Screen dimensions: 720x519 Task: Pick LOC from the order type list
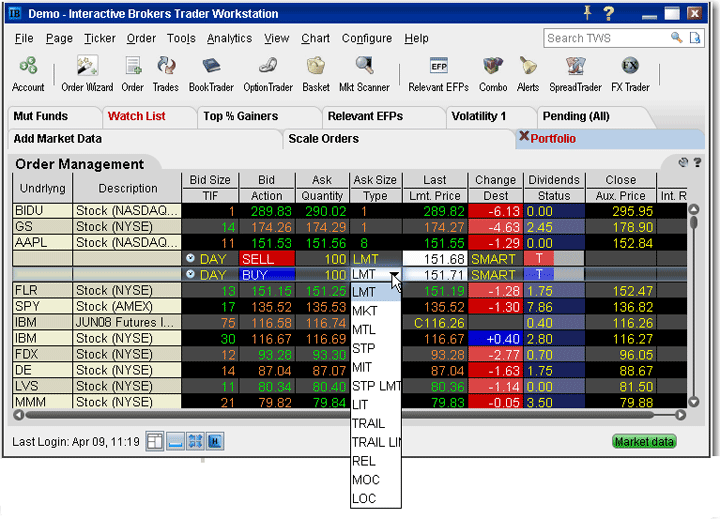coord(376,499)
